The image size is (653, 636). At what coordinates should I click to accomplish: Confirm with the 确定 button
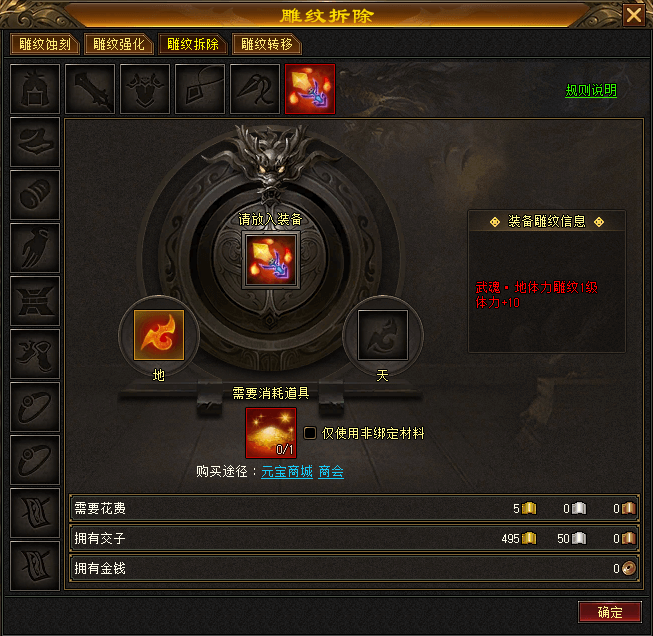click(x=610, y=612)
